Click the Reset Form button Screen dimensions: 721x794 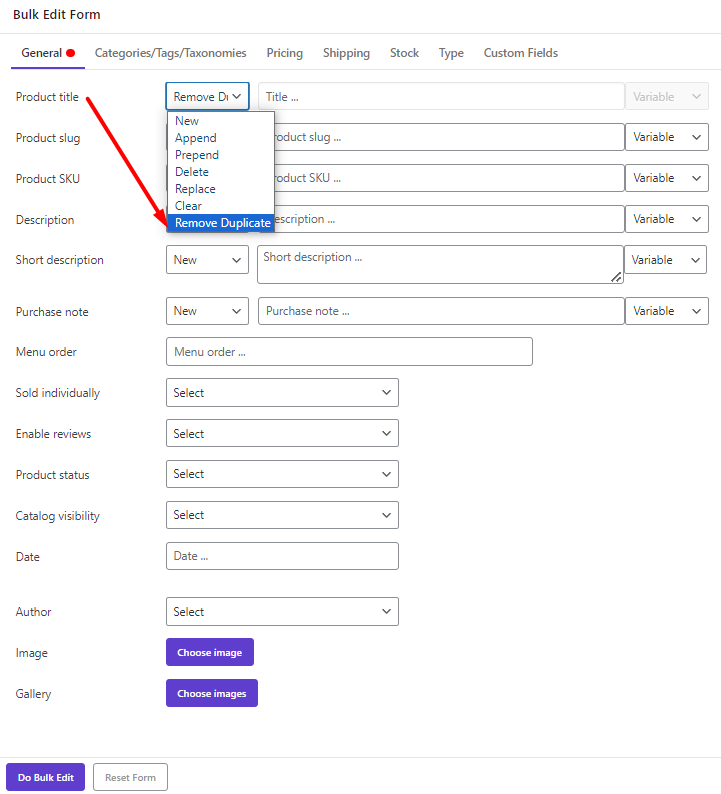(130, 777)
